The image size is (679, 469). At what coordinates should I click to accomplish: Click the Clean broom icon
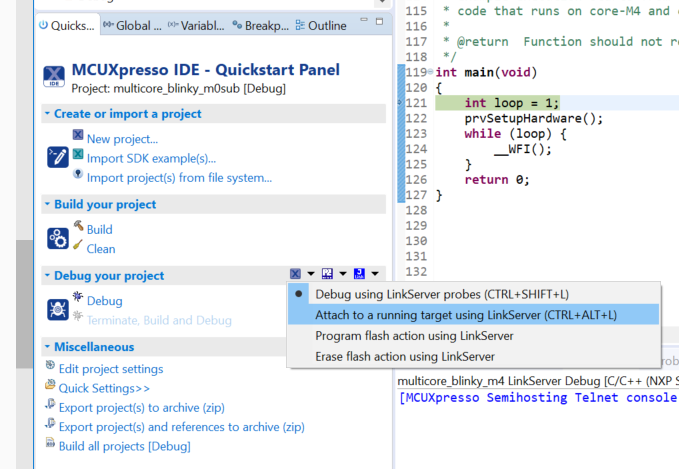pos(78,245)
